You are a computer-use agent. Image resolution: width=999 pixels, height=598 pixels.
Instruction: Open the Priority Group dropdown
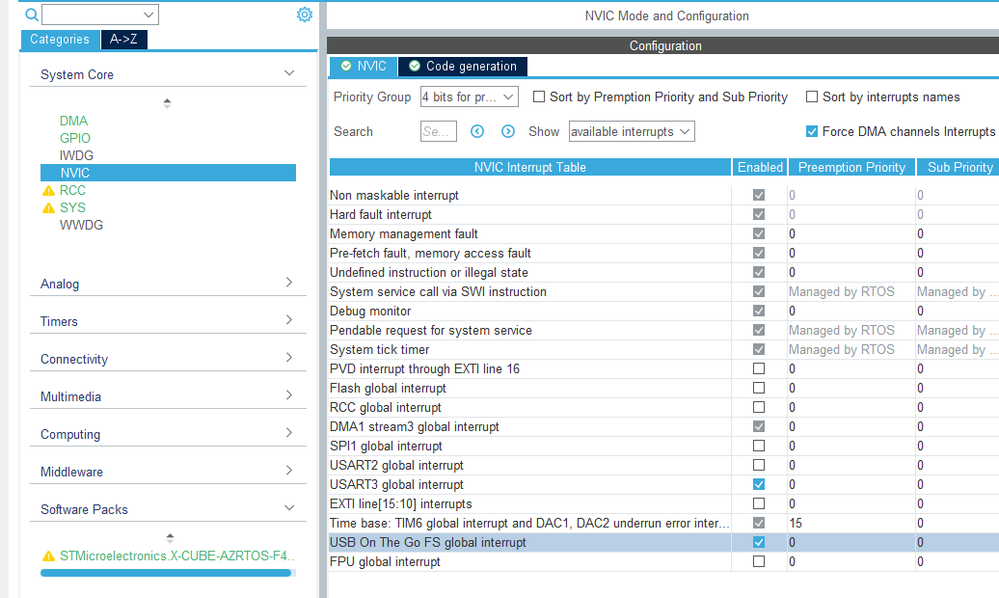(469, 97)
